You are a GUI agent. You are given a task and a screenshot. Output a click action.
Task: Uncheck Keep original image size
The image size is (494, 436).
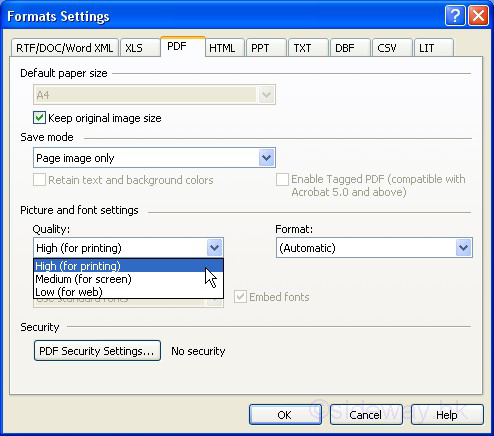click(x=39, y=118)
